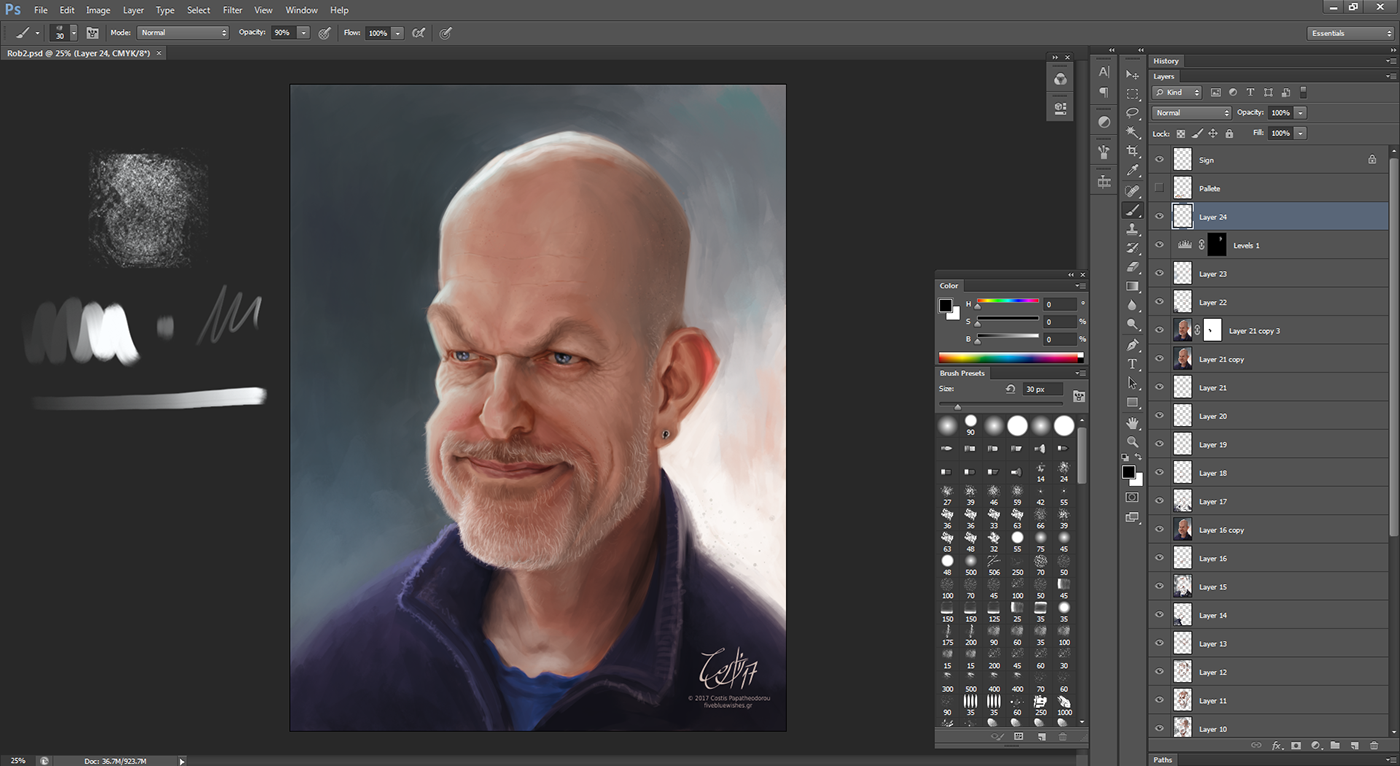Select the Move tool
Screen dimensions: 1400x766
(1132, 74)
